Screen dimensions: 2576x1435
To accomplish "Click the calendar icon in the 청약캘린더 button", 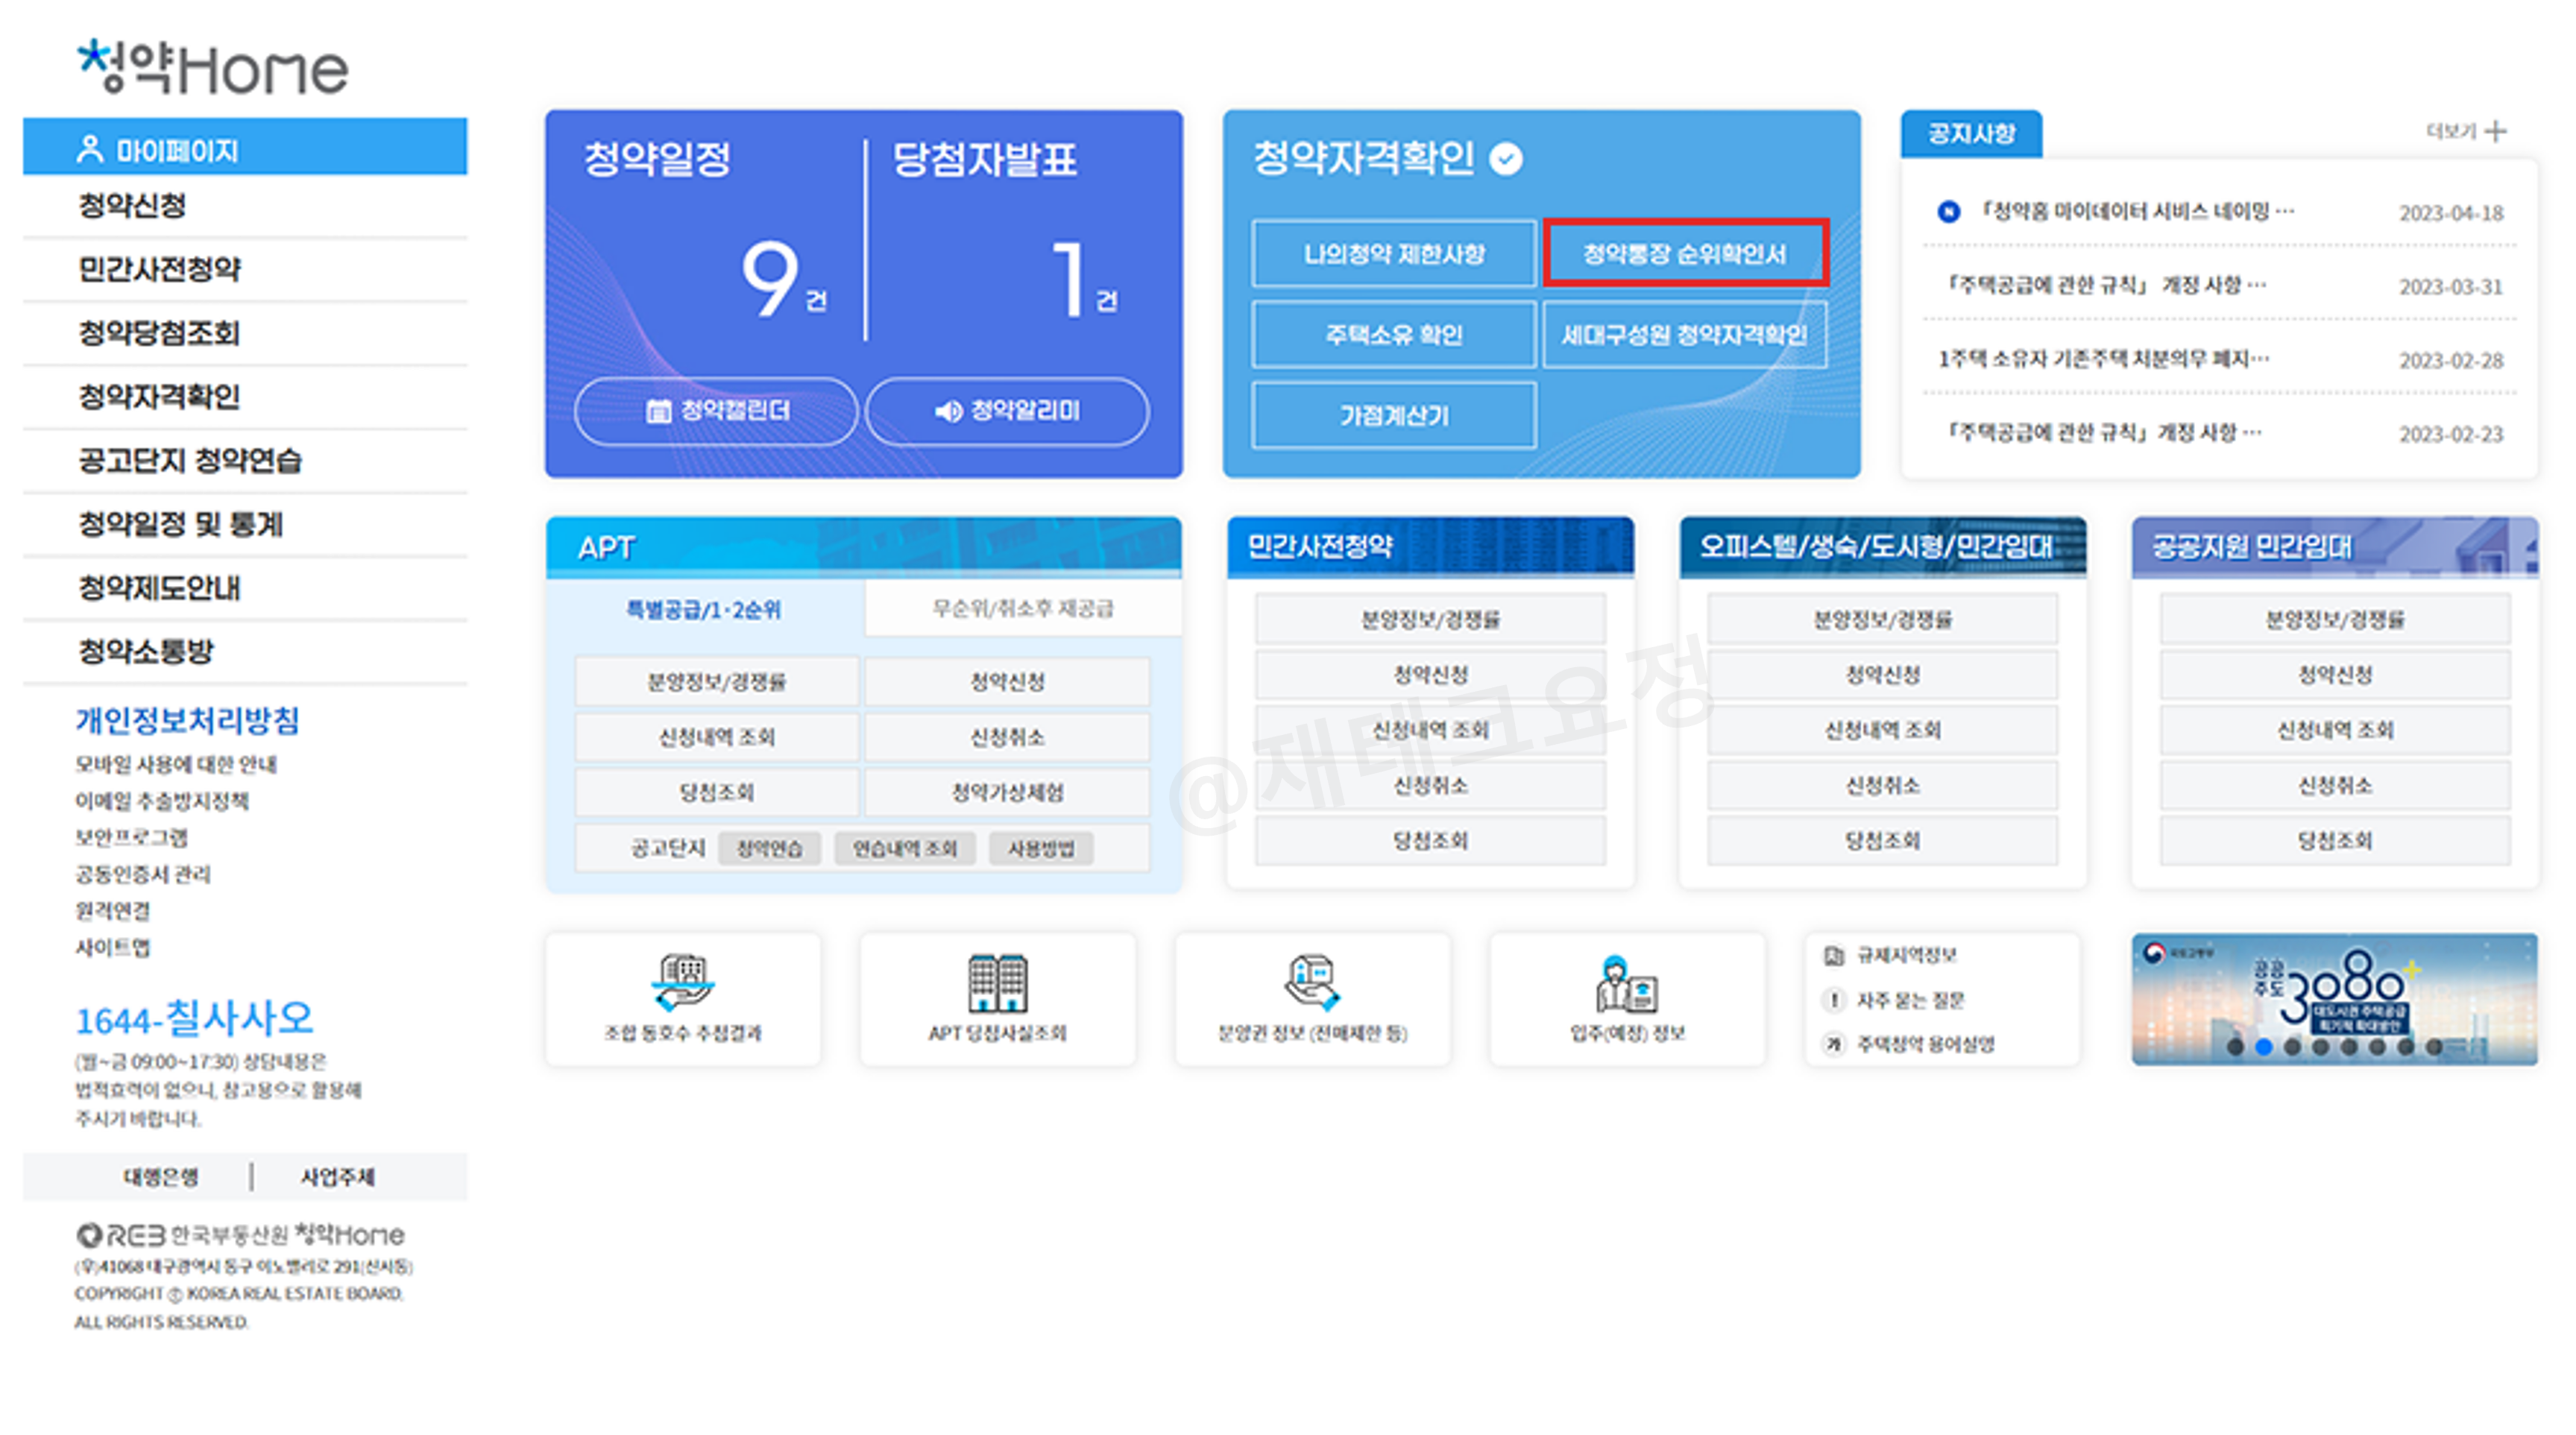I will [658, 411].
